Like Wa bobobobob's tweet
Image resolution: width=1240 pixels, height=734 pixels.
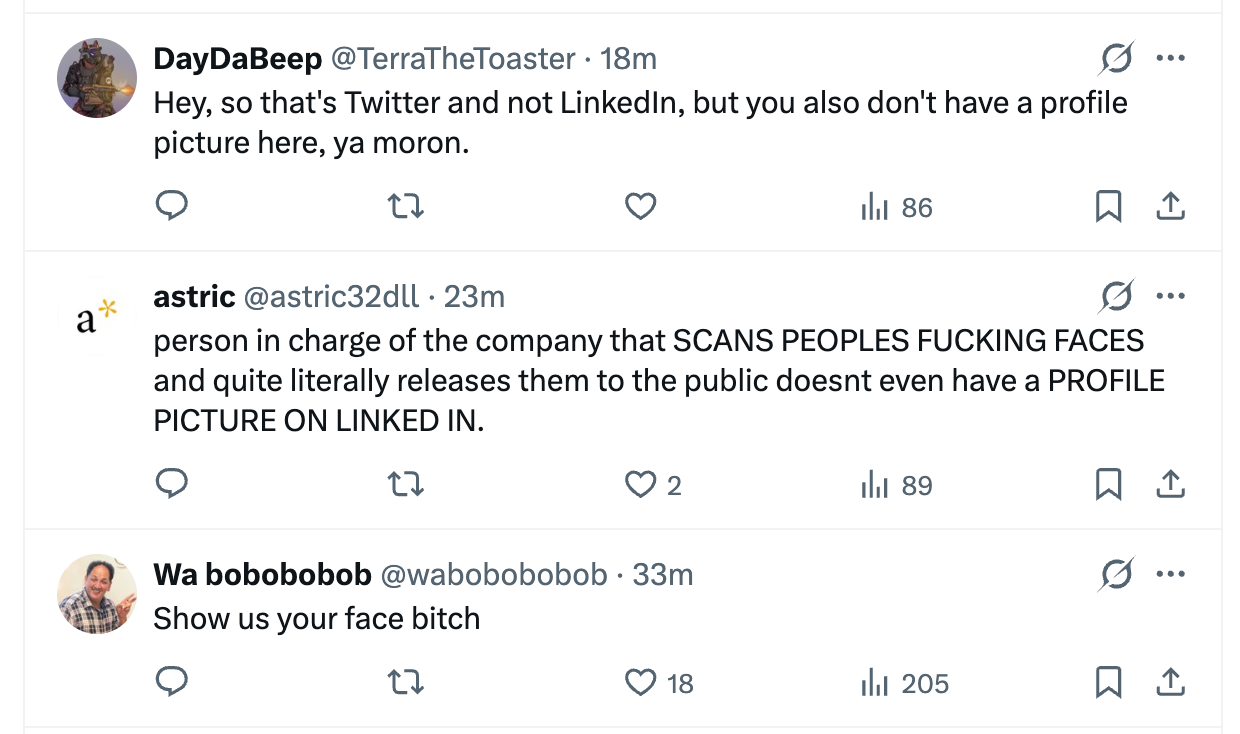(640, 683)
